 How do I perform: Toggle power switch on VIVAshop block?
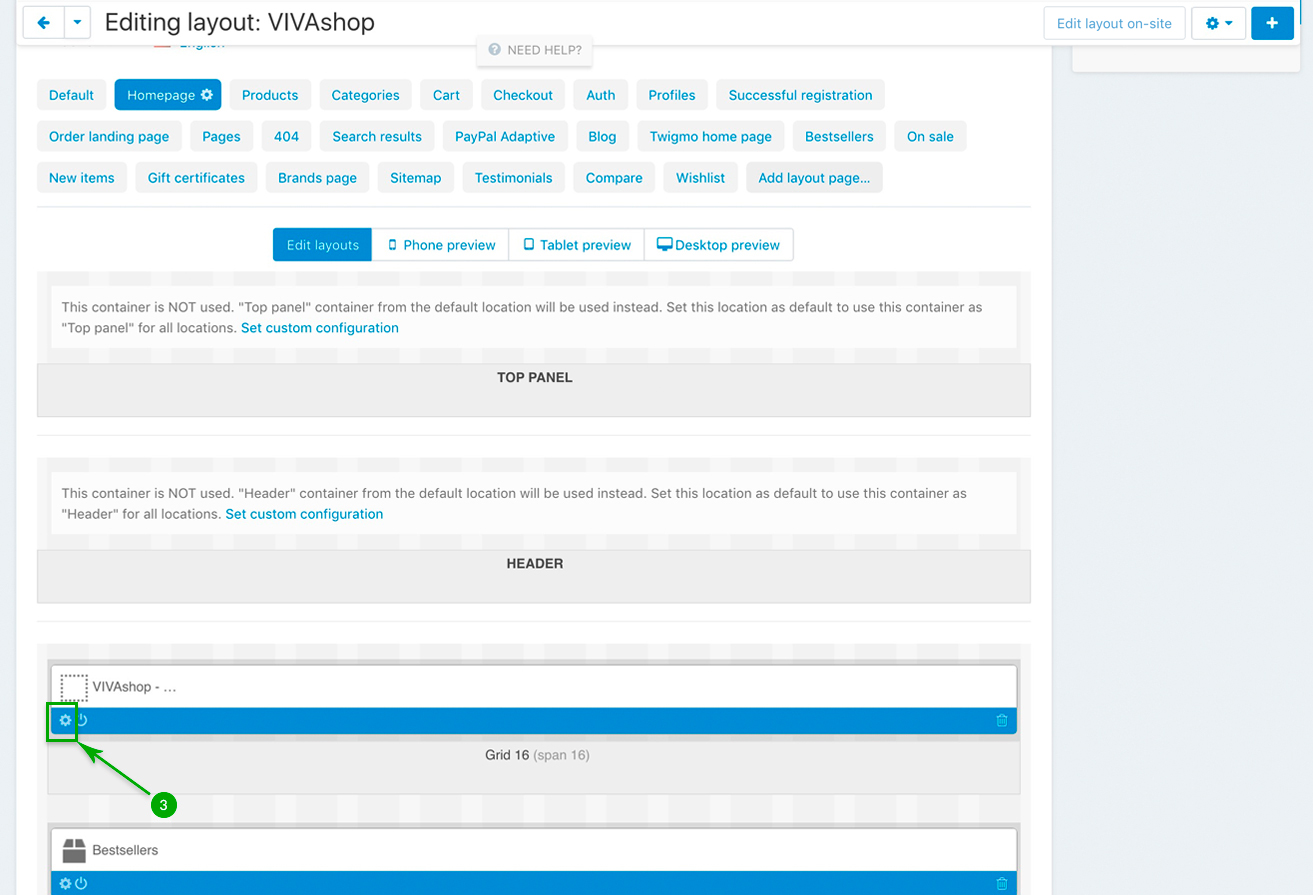(x=82, y=720)
